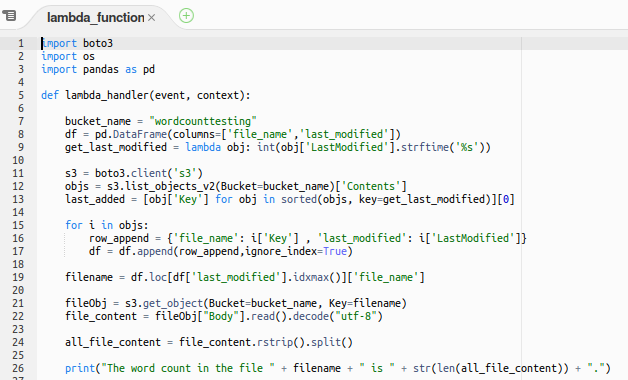
Task: Select the lambda_function tab
Action: point(95,18)
